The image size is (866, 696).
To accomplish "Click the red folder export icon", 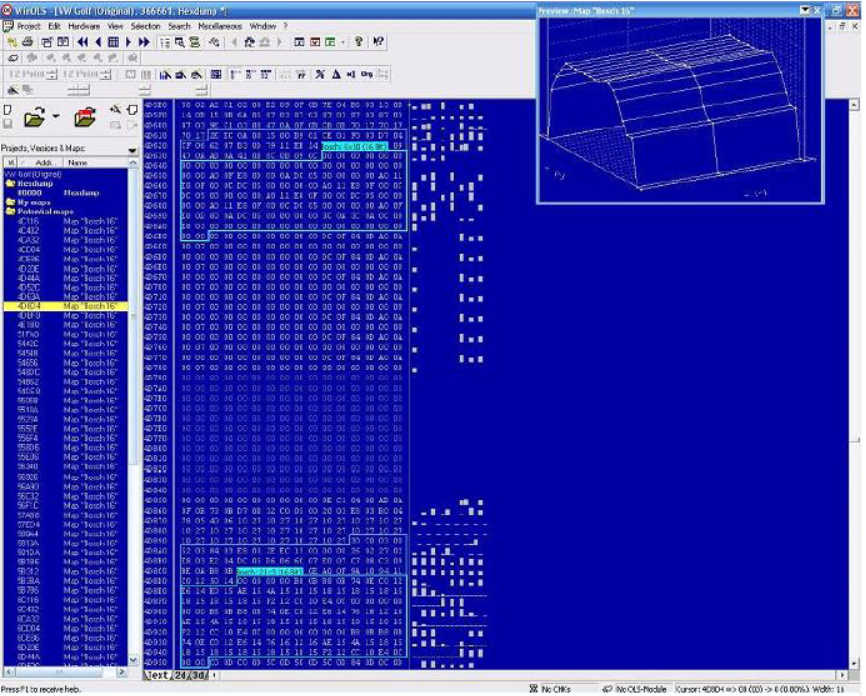I will pos(85,118).
